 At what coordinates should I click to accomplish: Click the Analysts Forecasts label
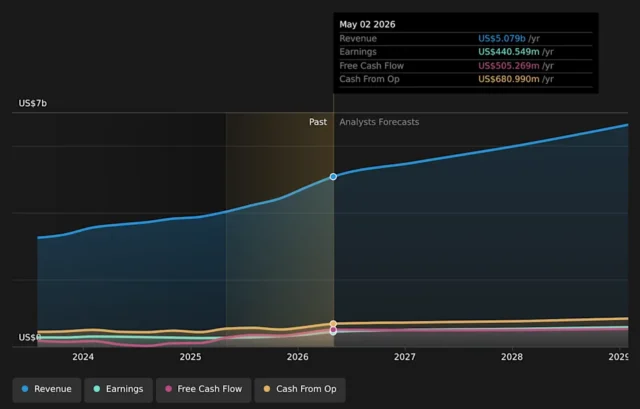pyautogui.click(x=379, y=122)
